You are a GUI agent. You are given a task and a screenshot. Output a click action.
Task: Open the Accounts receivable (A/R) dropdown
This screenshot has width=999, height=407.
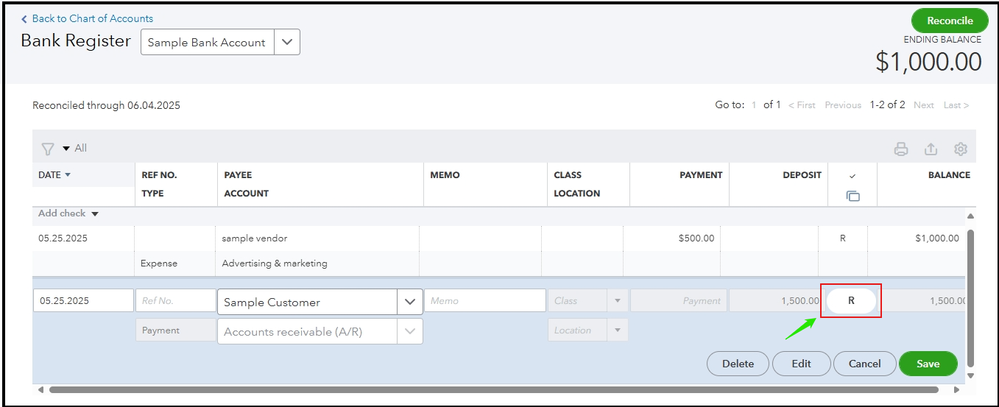[x=409, y=331]
